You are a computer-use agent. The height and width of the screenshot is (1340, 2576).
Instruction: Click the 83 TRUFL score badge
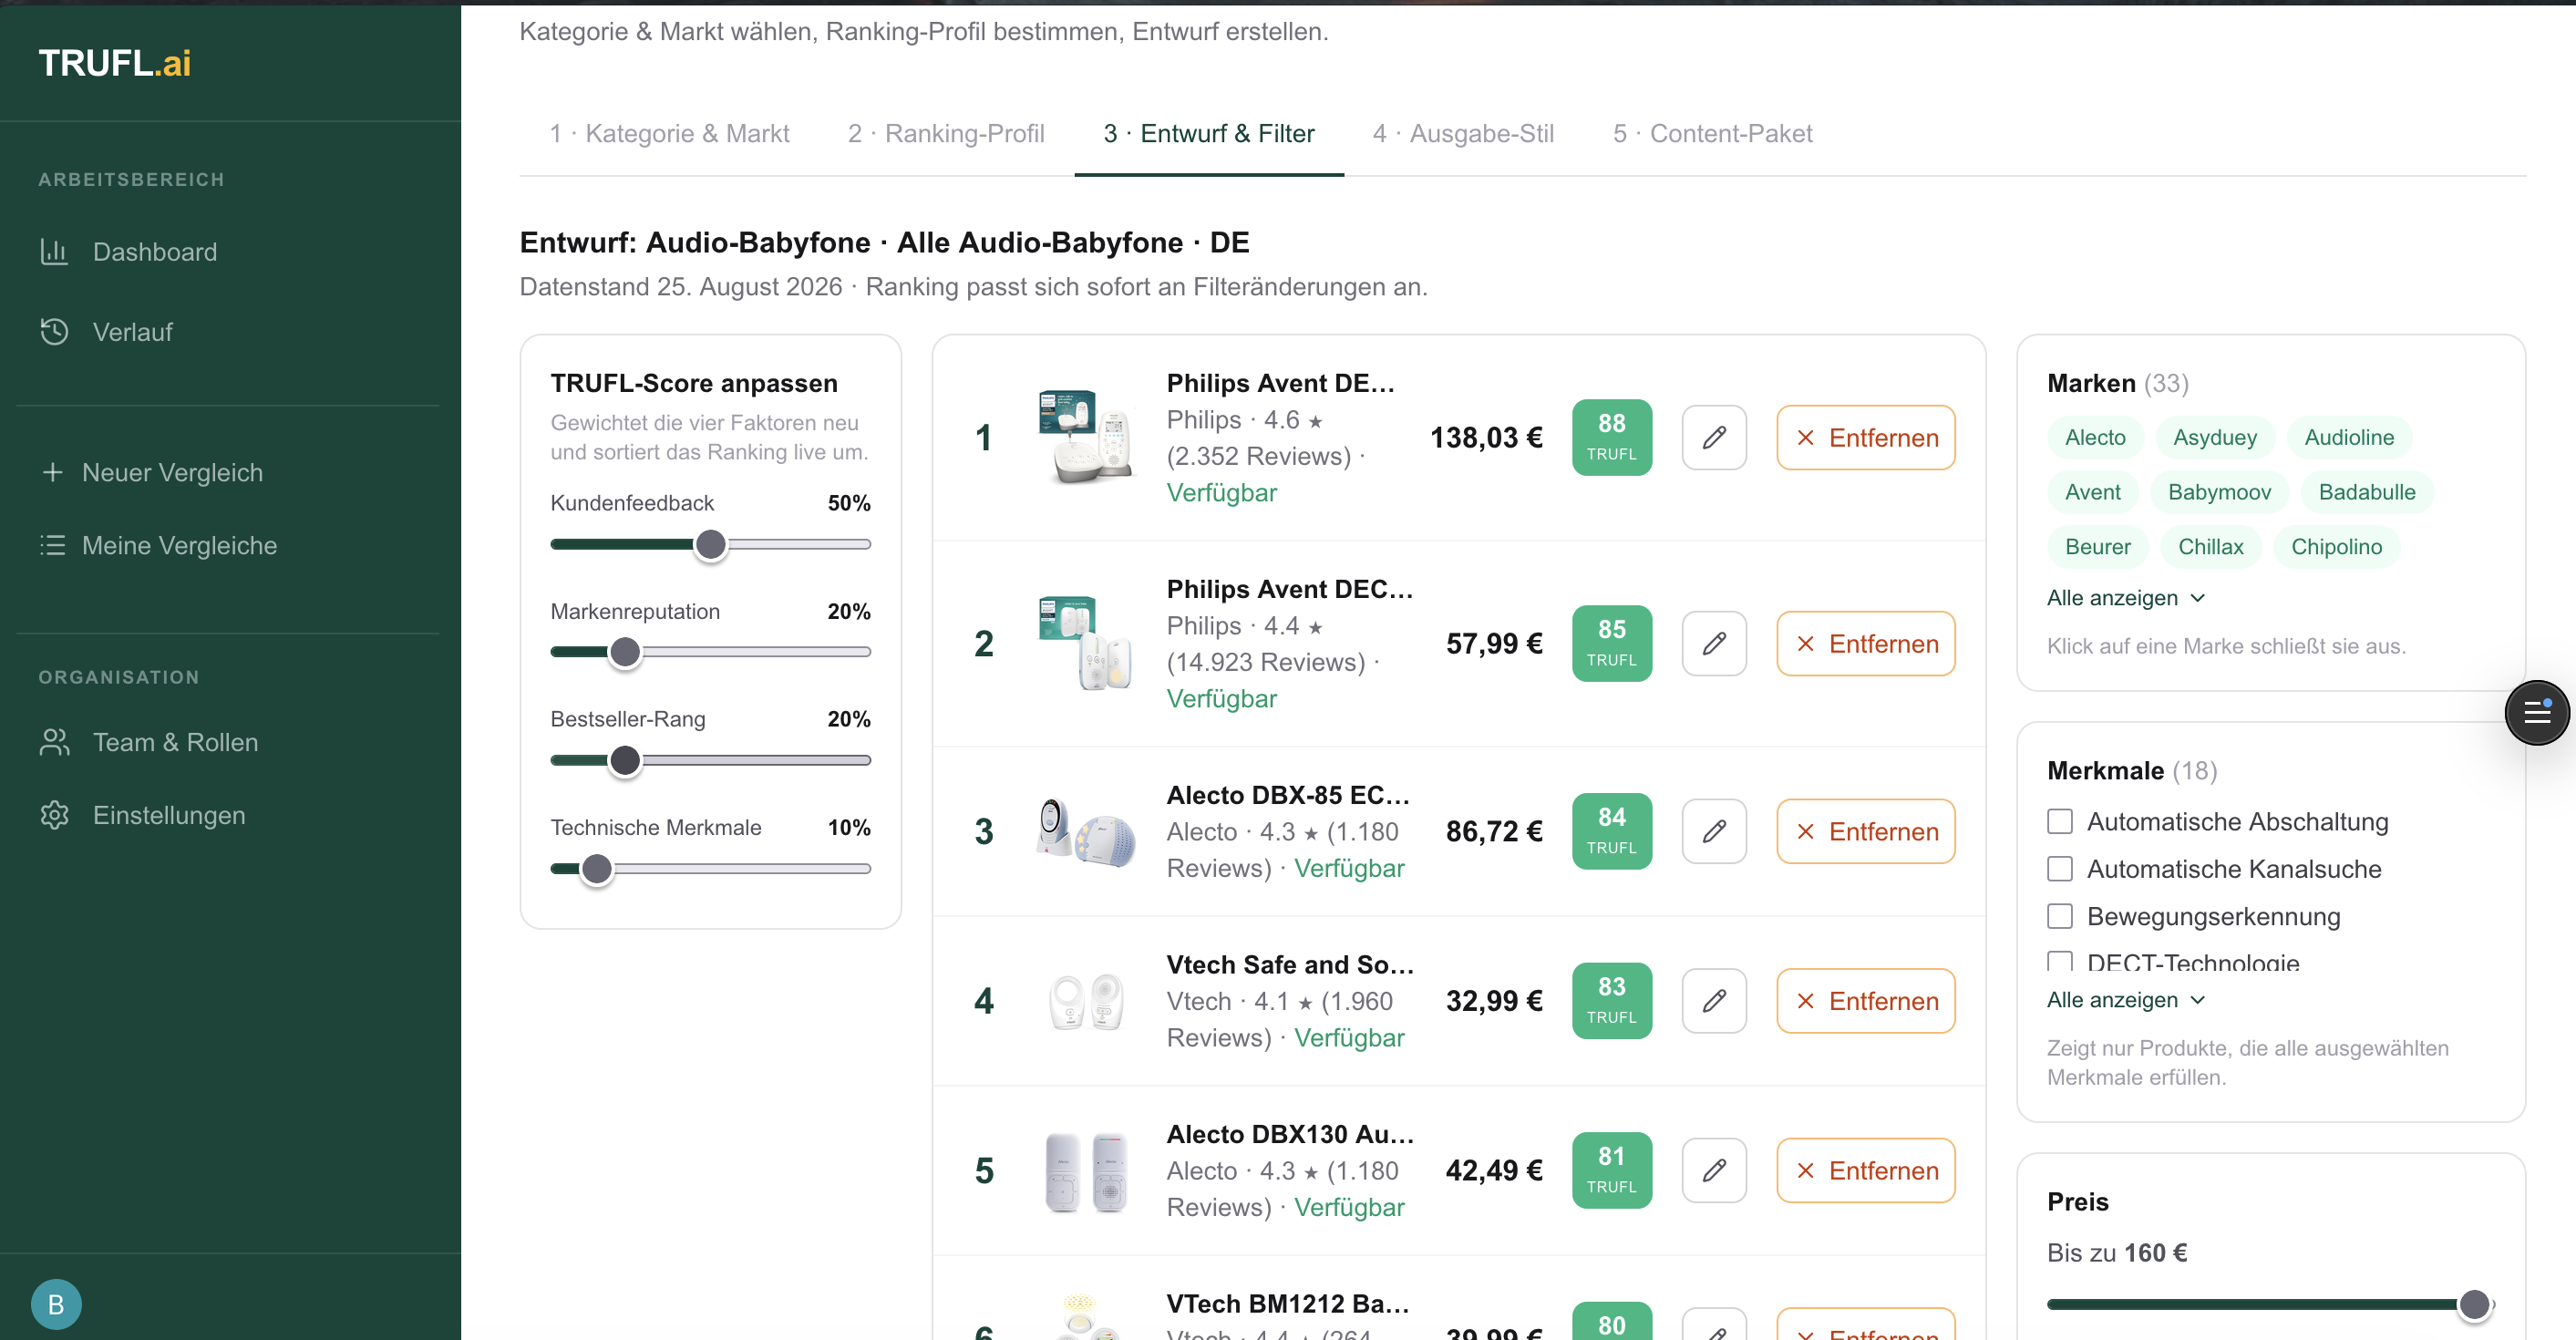(1612, 1000)
